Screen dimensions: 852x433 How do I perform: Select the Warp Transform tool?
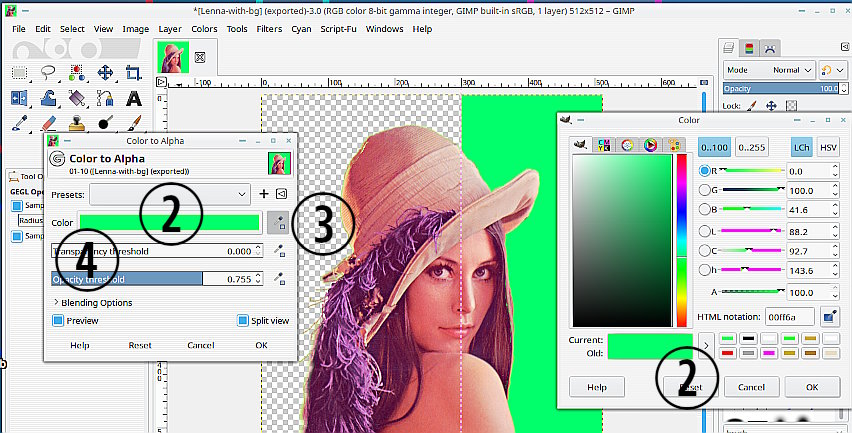click(x=48, y=98)
